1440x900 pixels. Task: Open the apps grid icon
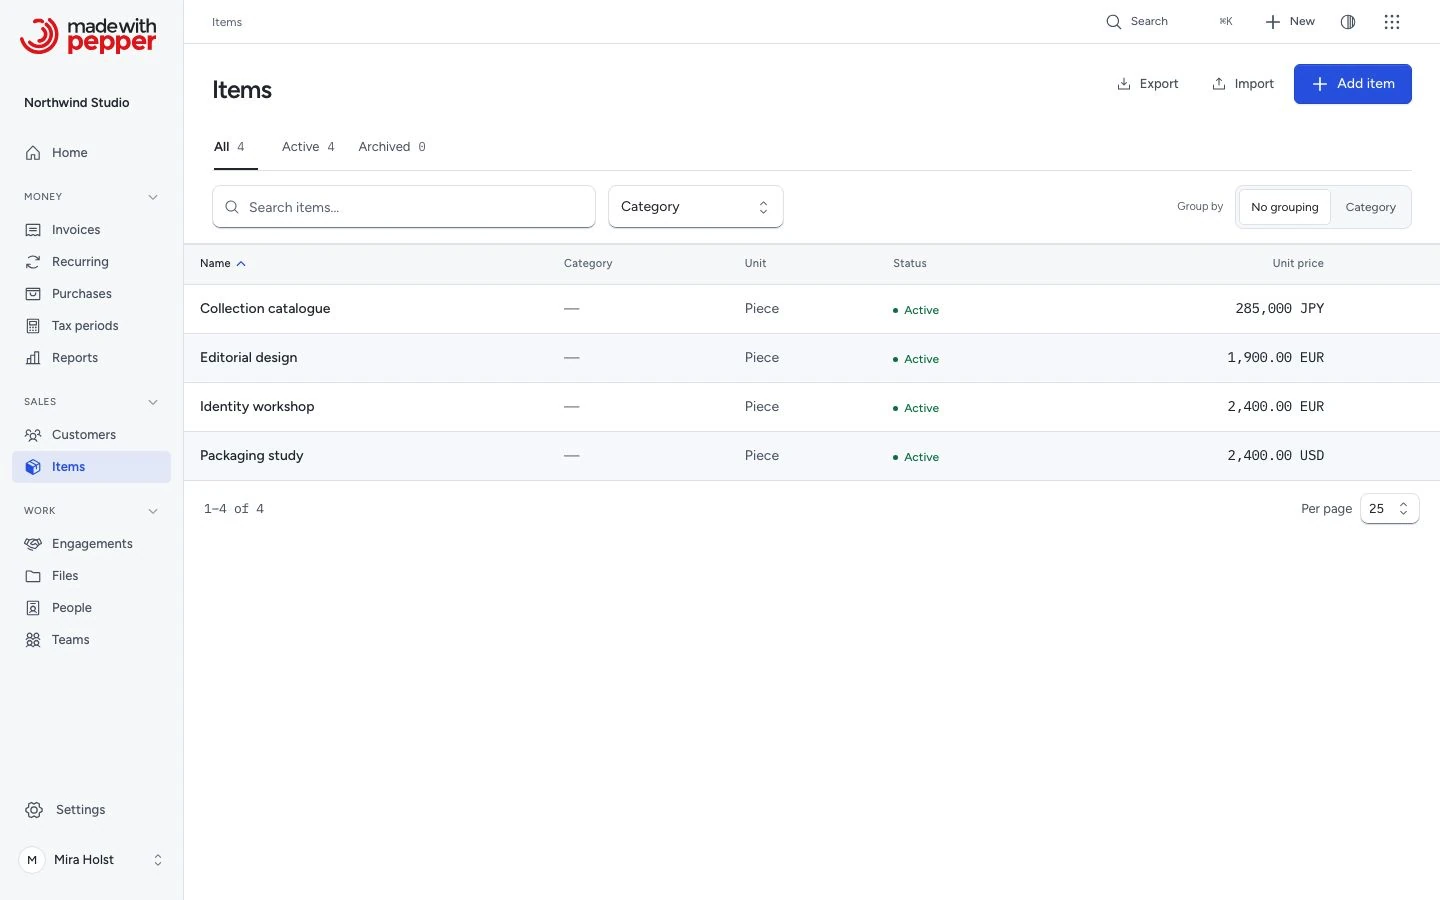1392,22
